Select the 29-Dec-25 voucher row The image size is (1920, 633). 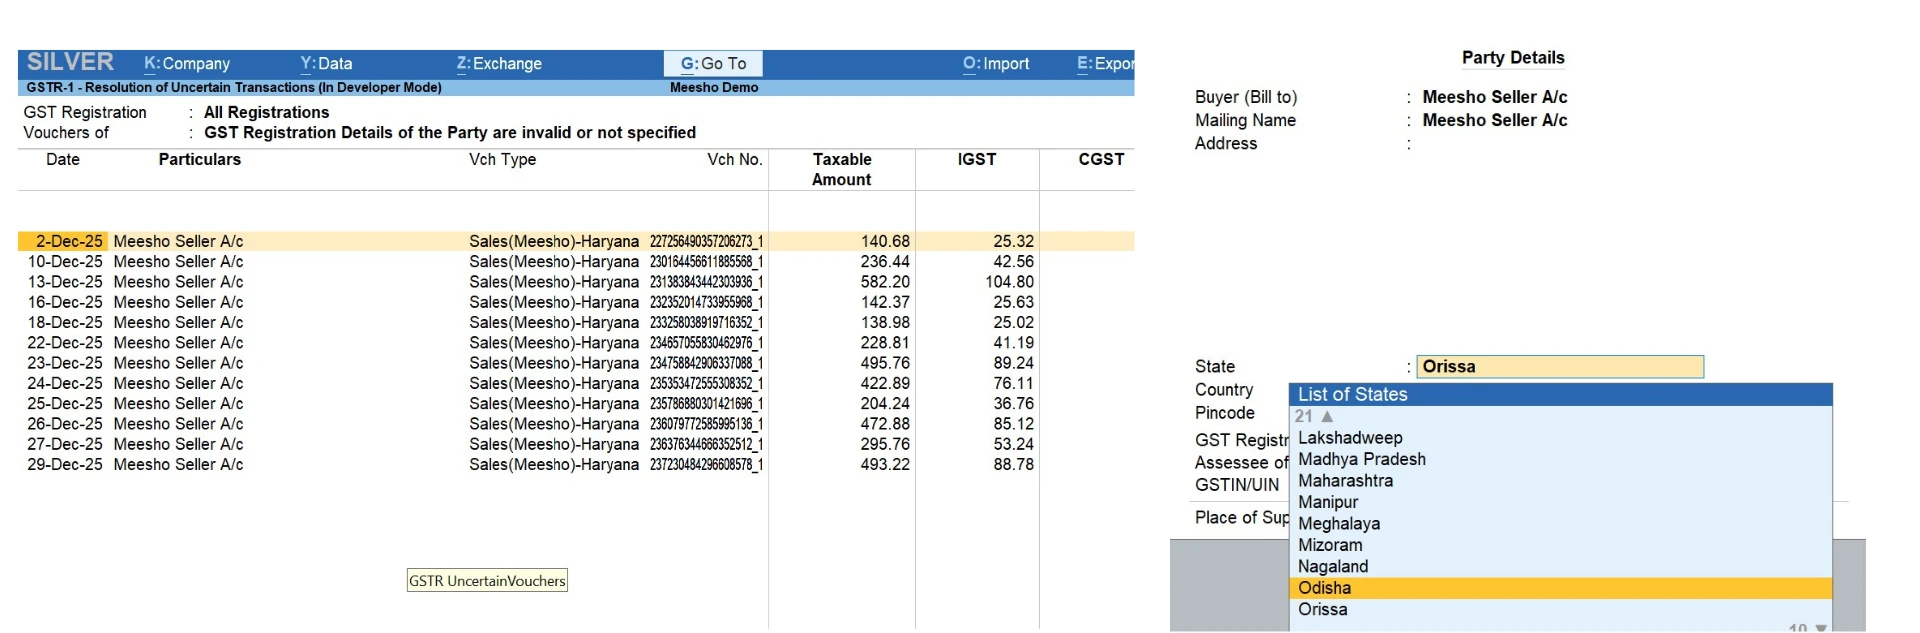pos(576,464)
